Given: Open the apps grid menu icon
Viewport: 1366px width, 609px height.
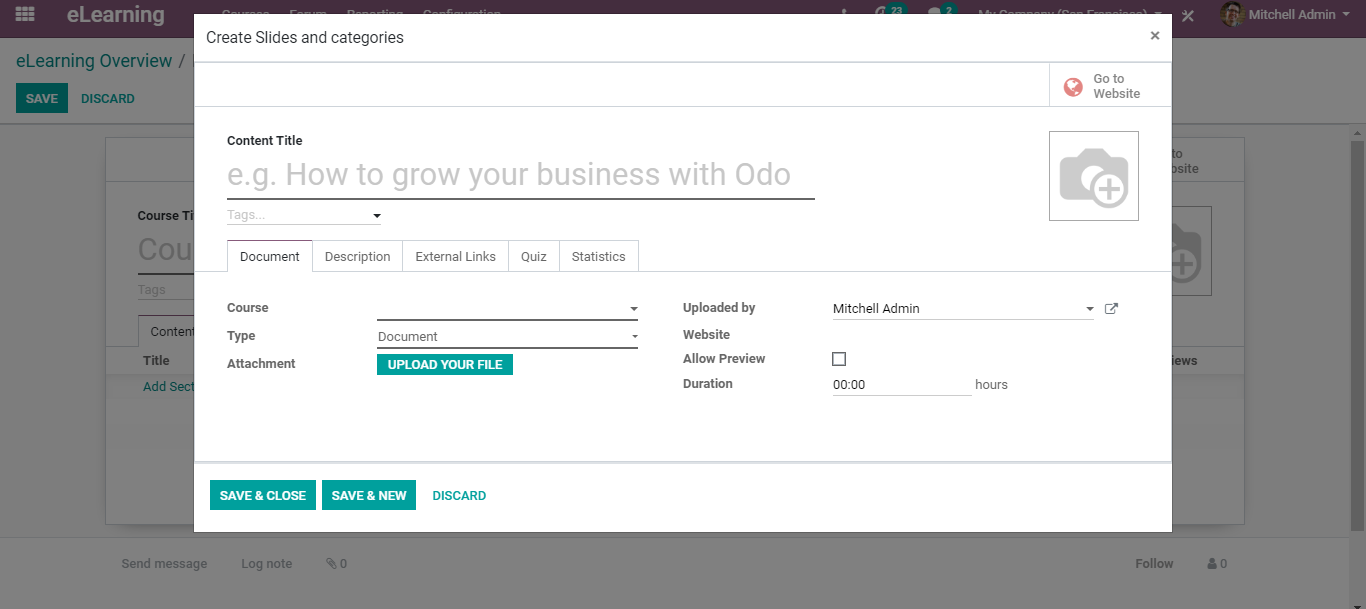Looking at the screenshot, I should coord(25,15).
